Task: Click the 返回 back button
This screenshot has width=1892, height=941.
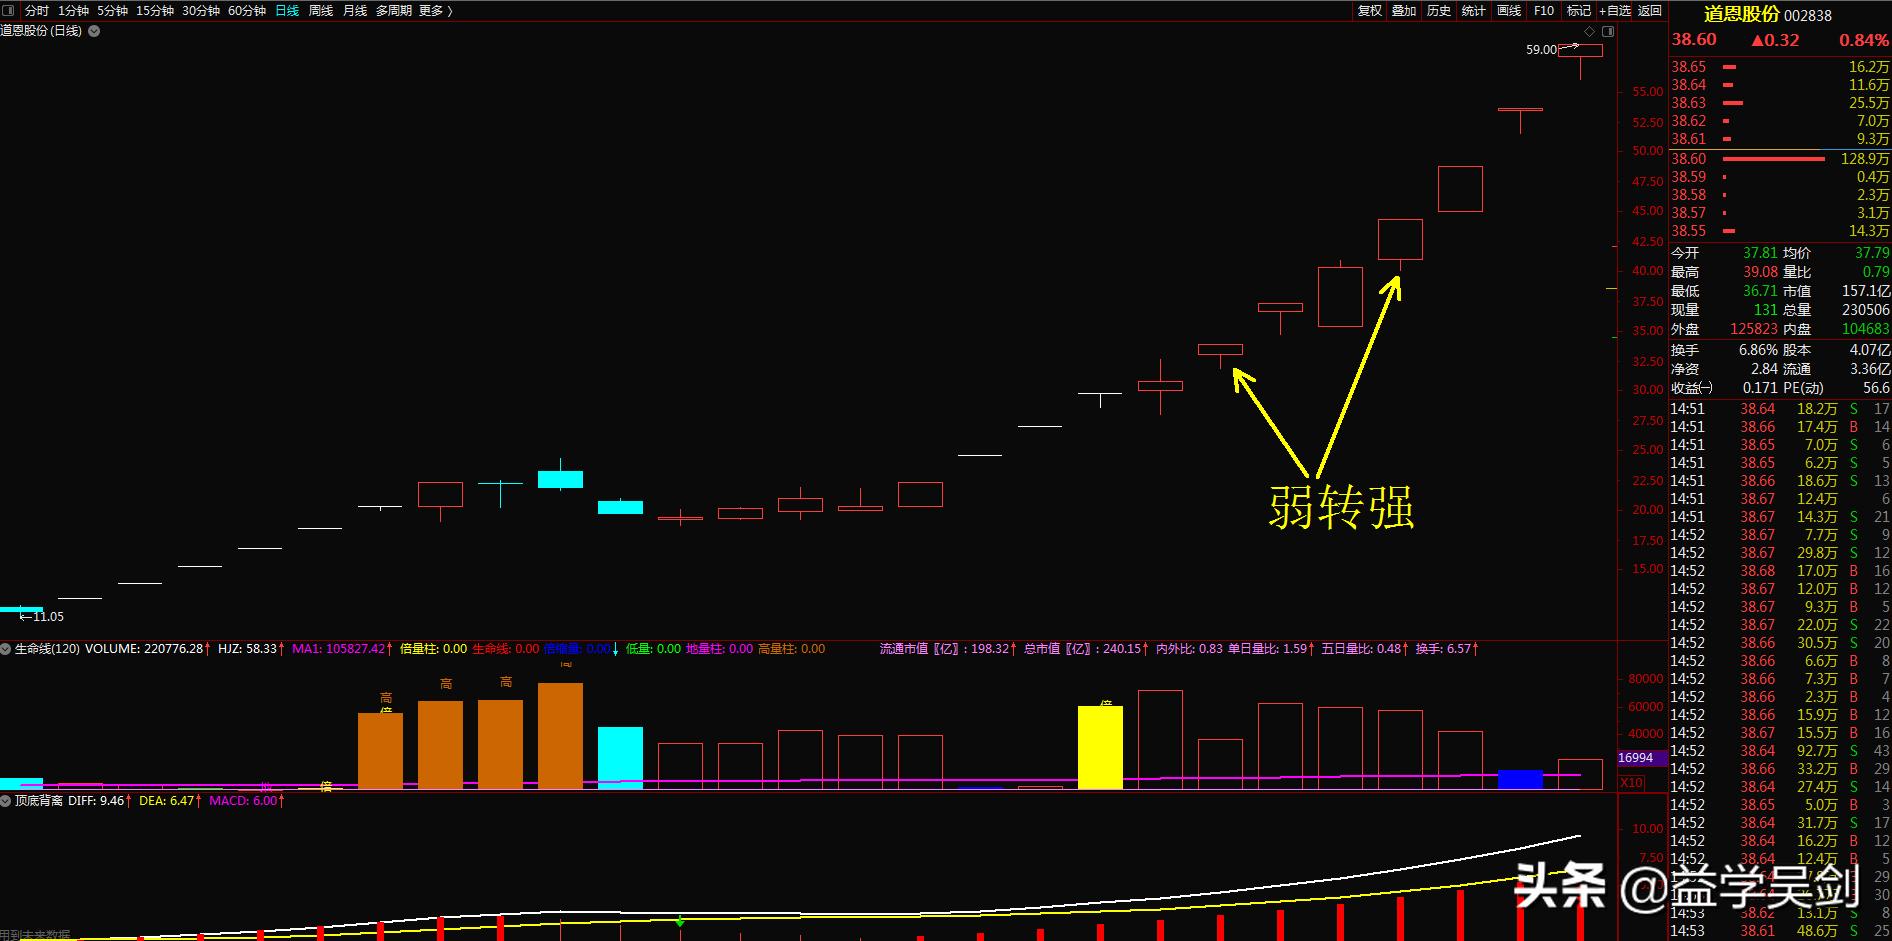Action: [x=1650, y=10]
